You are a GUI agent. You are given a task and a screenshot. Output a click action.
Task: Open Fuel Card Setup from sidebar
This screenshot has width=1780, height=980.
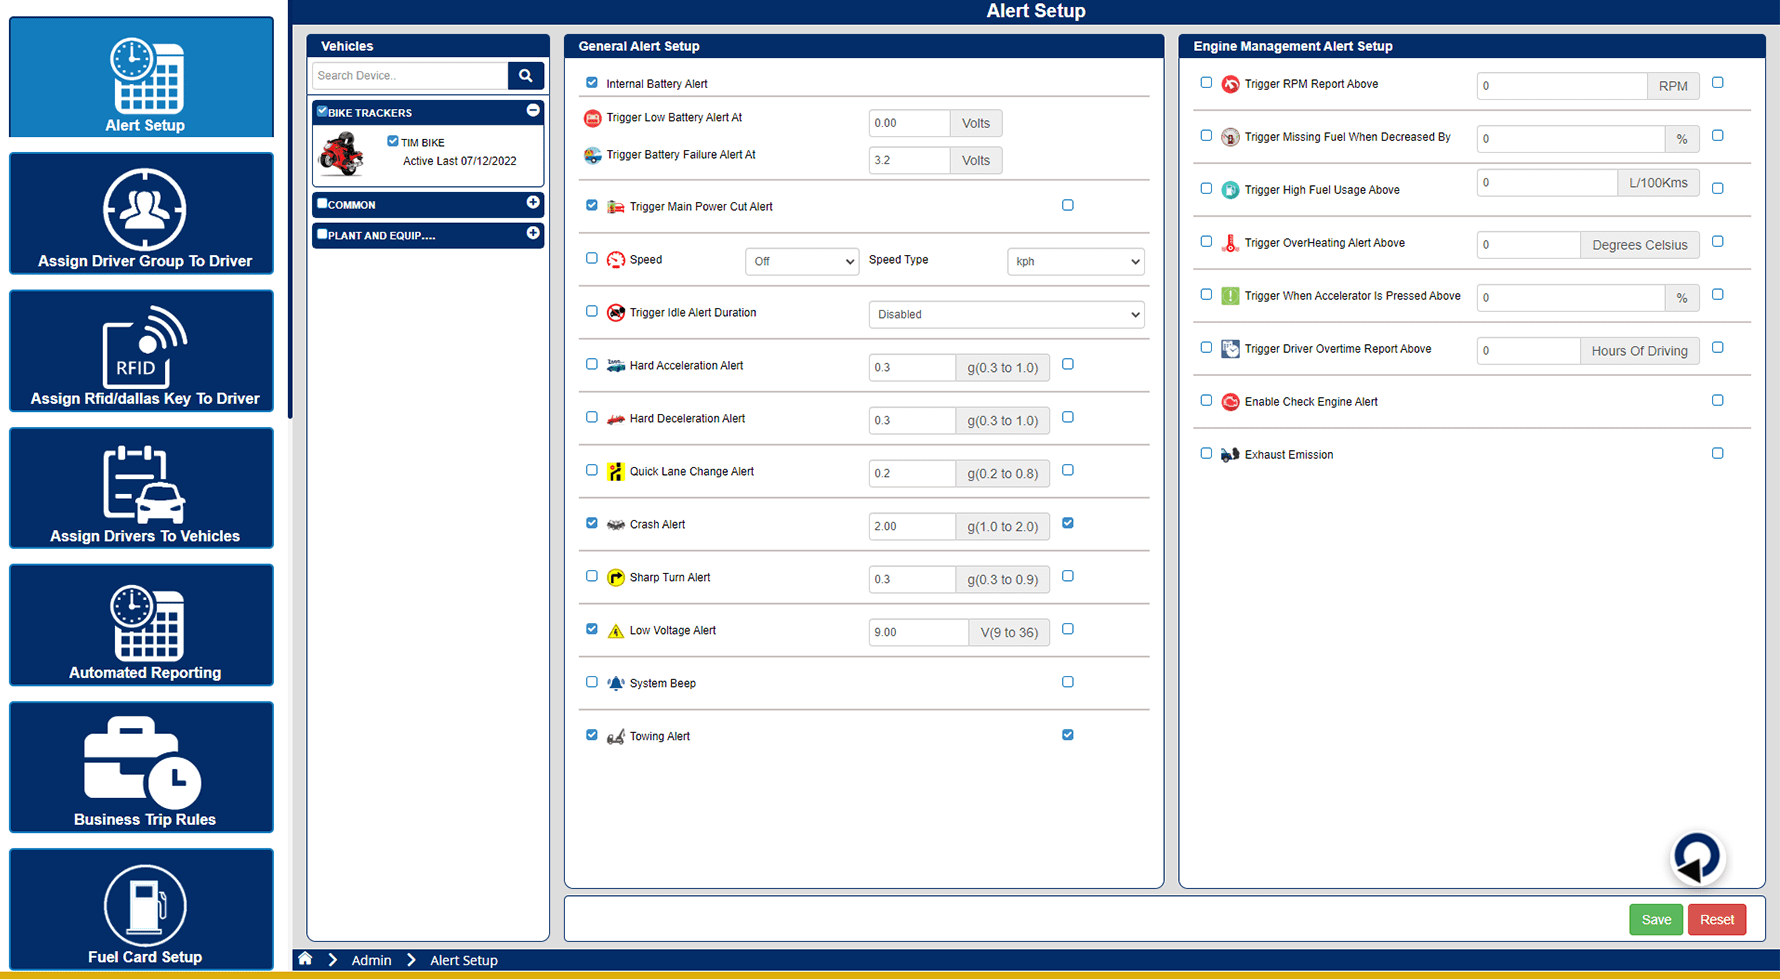141,909
